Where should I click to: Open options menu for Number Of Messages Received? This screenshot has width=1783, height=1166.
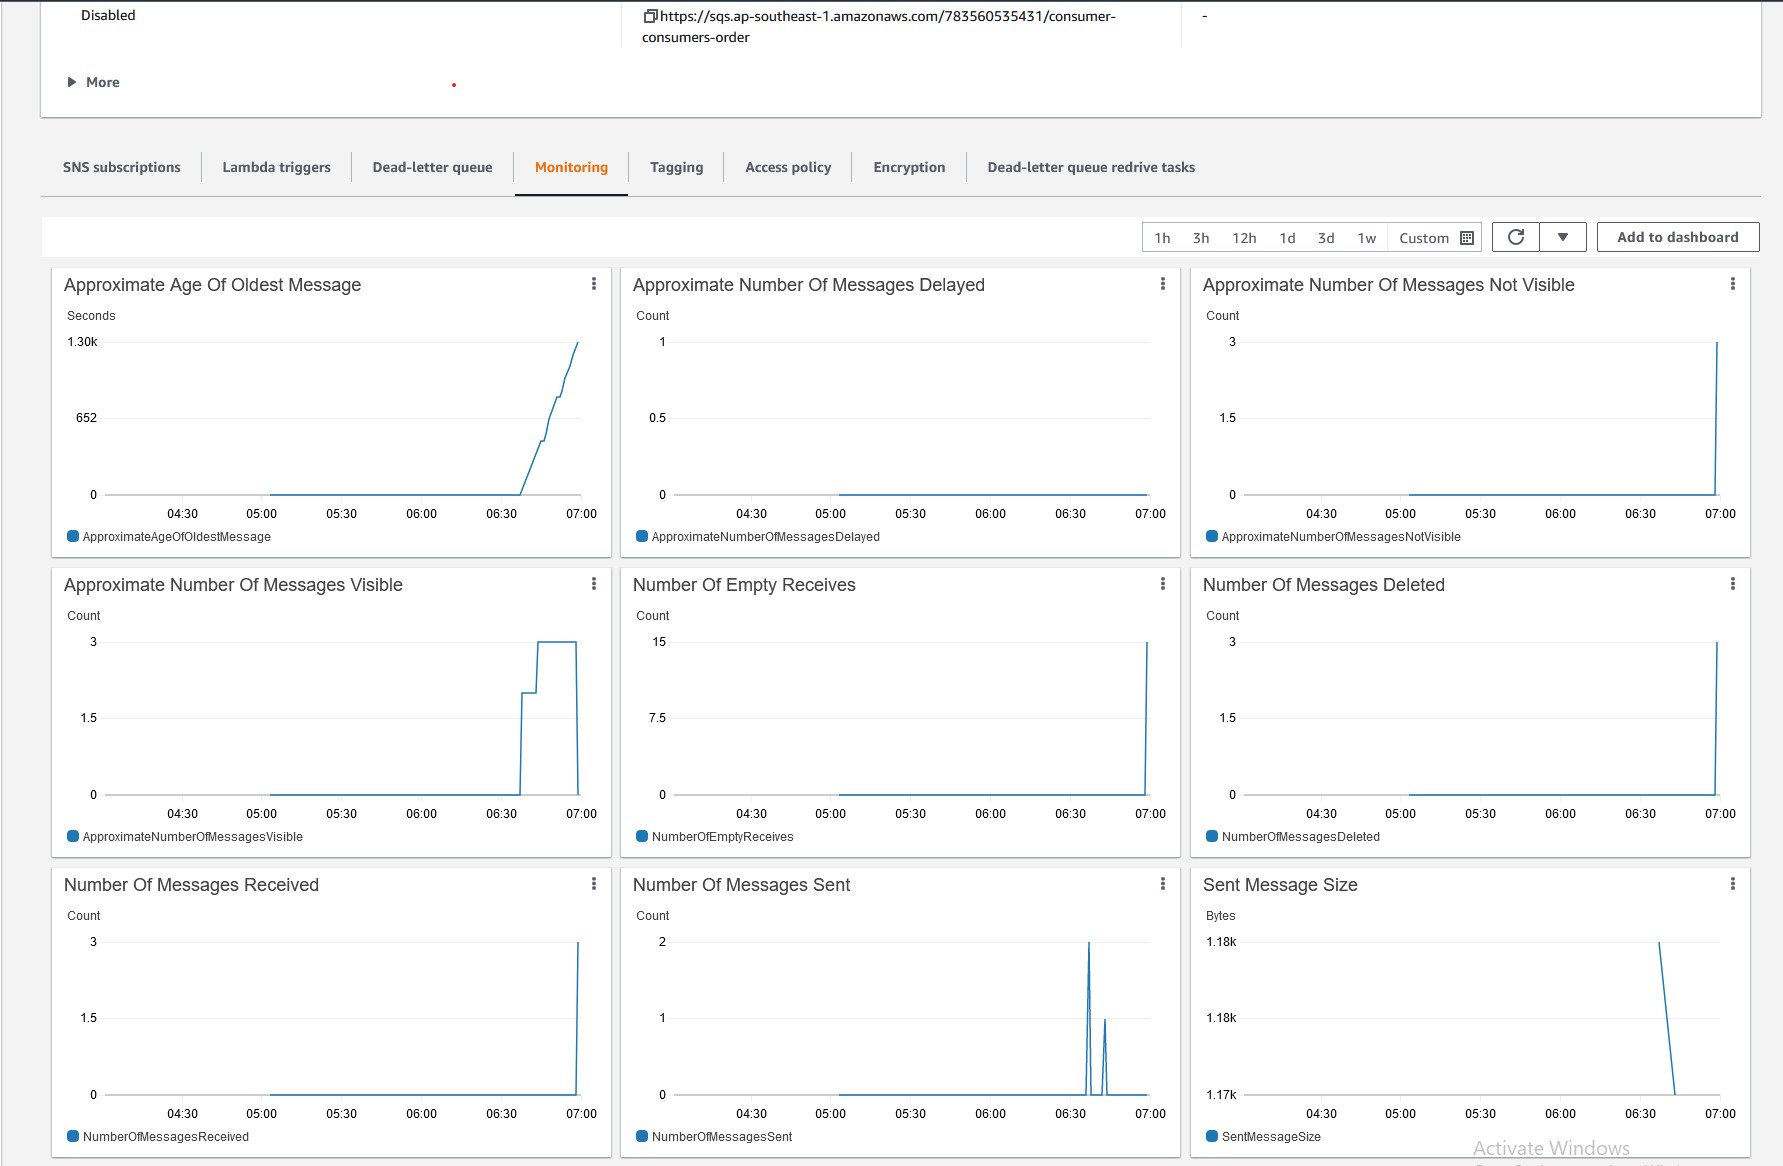click(x=594, y=884)
